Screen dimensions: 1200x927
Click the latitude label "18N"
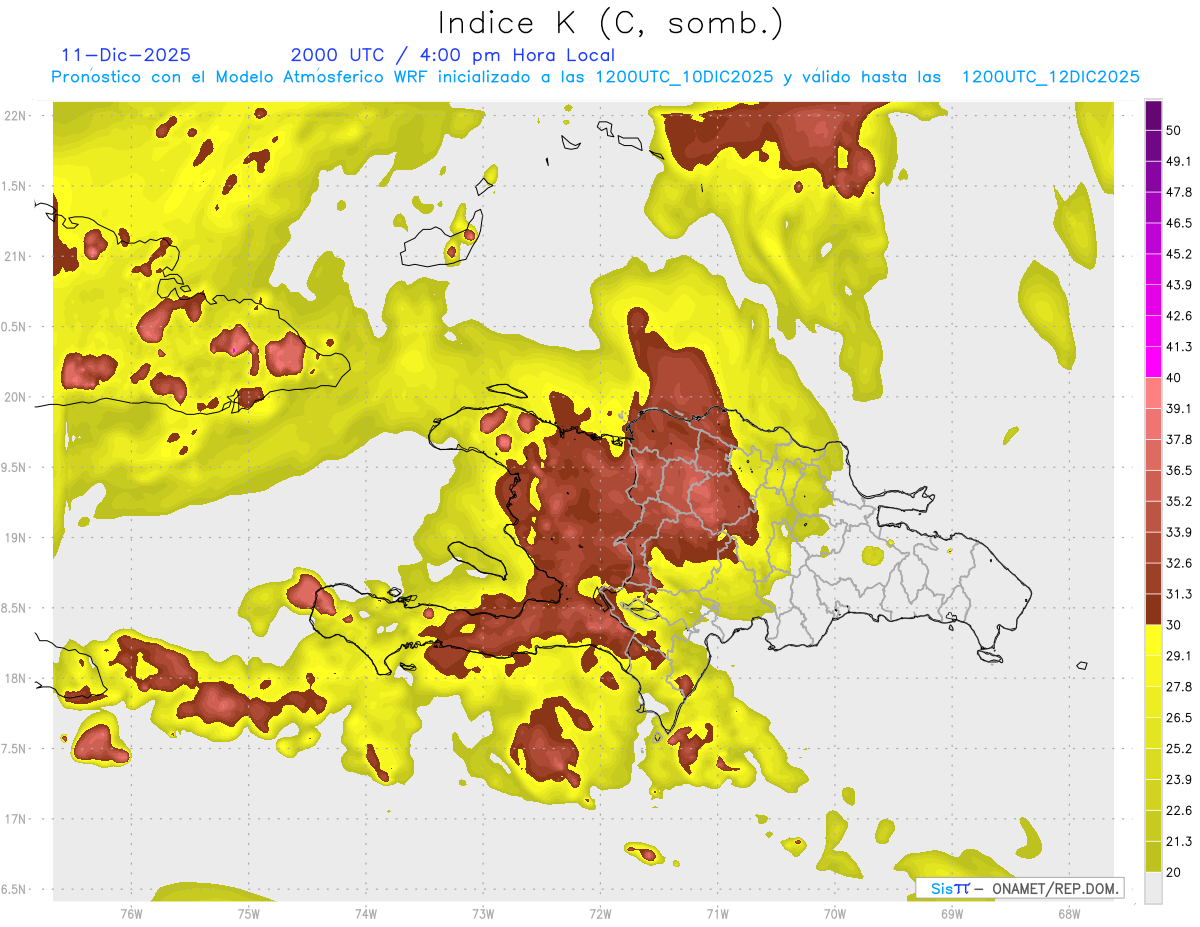[17, 679]
